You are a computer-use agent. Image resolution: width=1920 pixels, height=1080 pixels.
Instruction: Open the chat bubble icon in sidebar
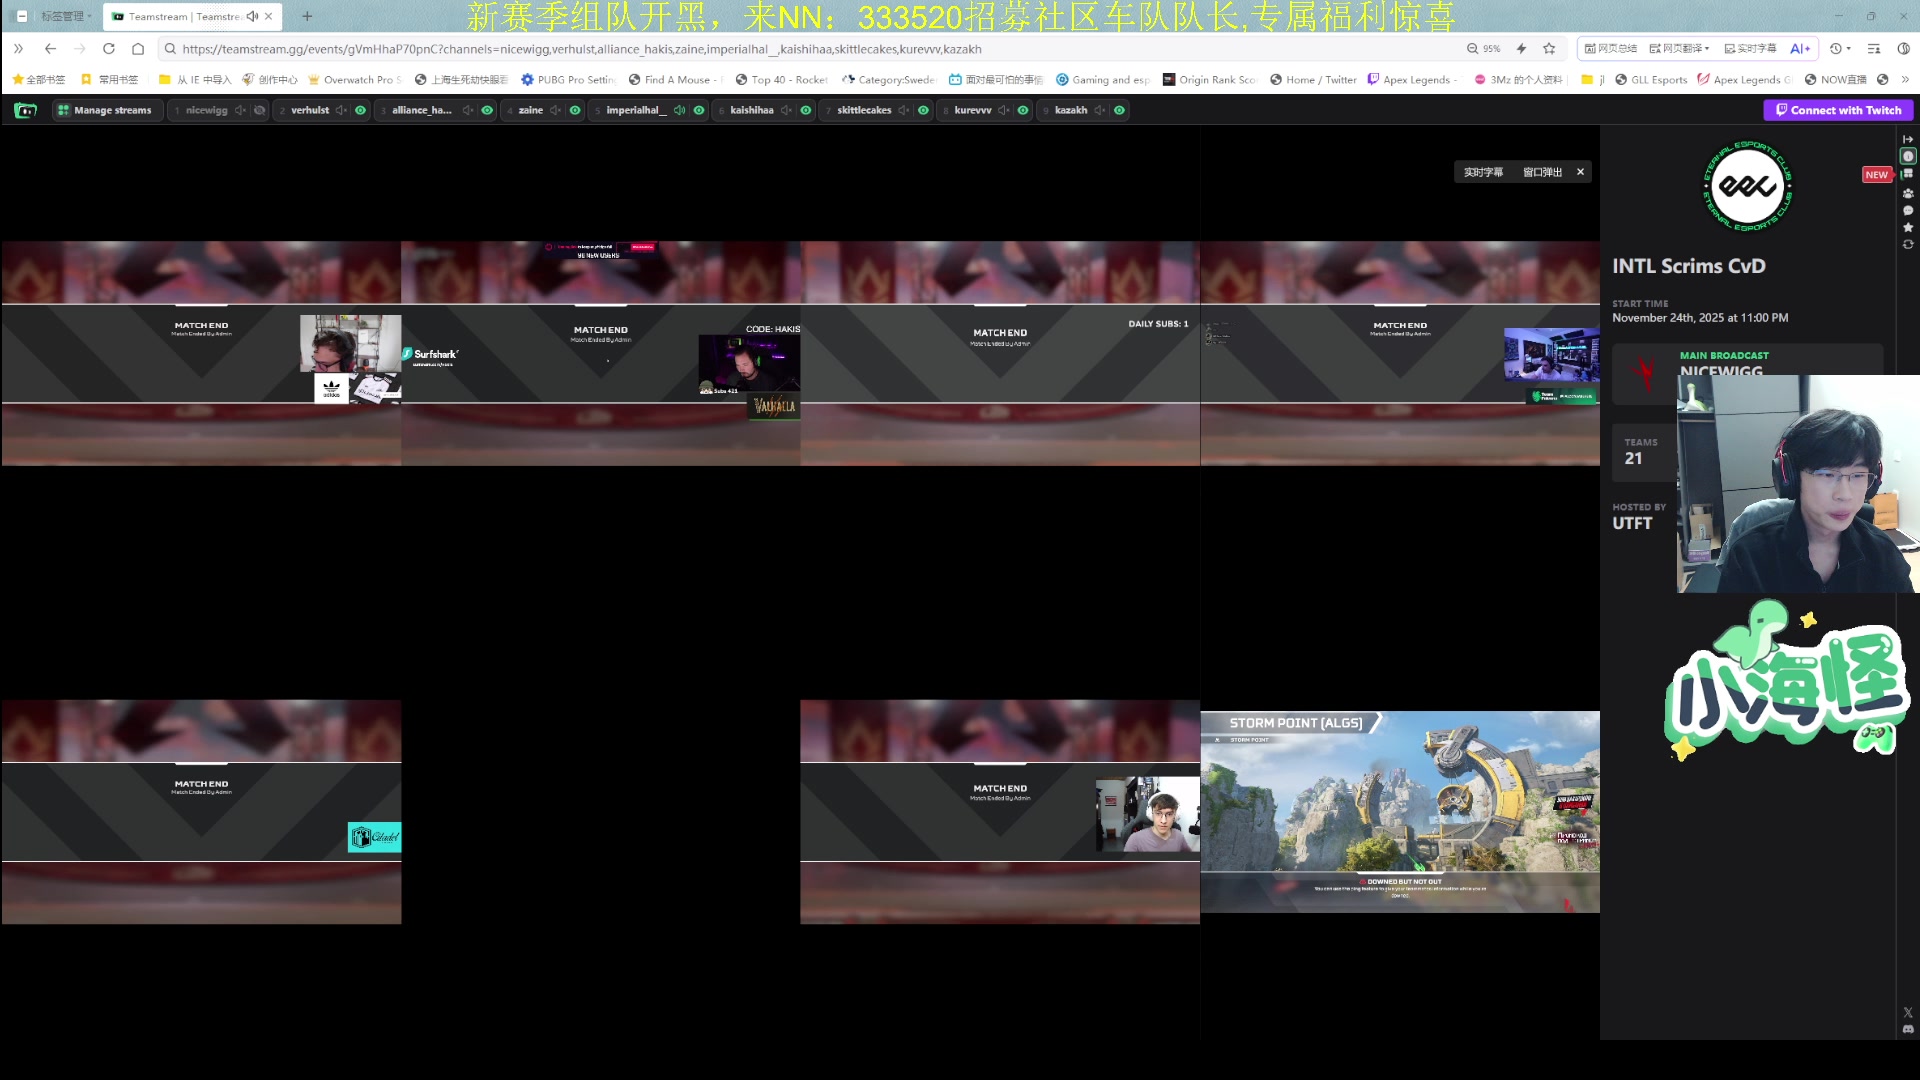[1907, 211]
